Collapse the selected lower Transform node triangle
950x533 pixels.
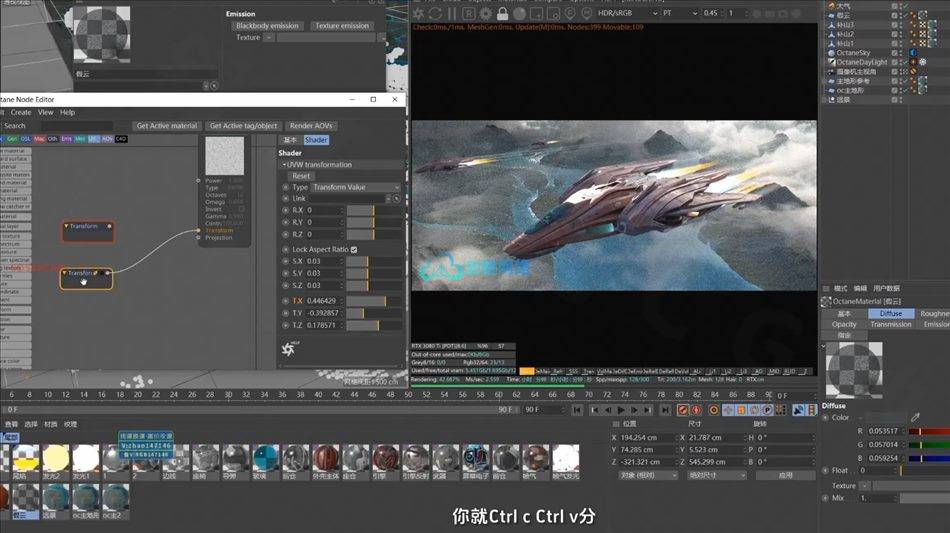(65, 273)
